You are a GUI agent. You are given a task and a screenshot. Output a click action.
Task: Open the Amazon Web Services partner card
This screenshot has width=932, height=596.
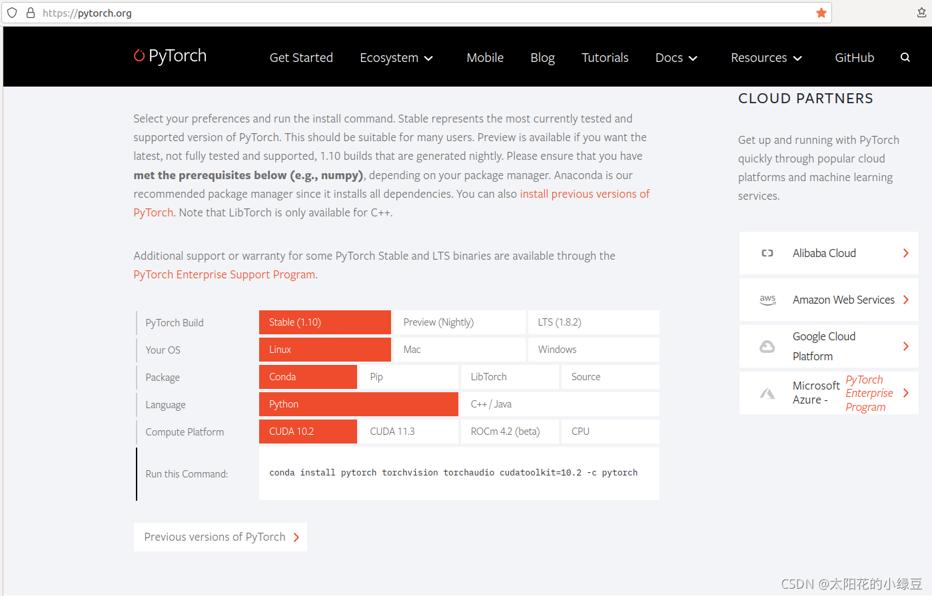(829, 299)
